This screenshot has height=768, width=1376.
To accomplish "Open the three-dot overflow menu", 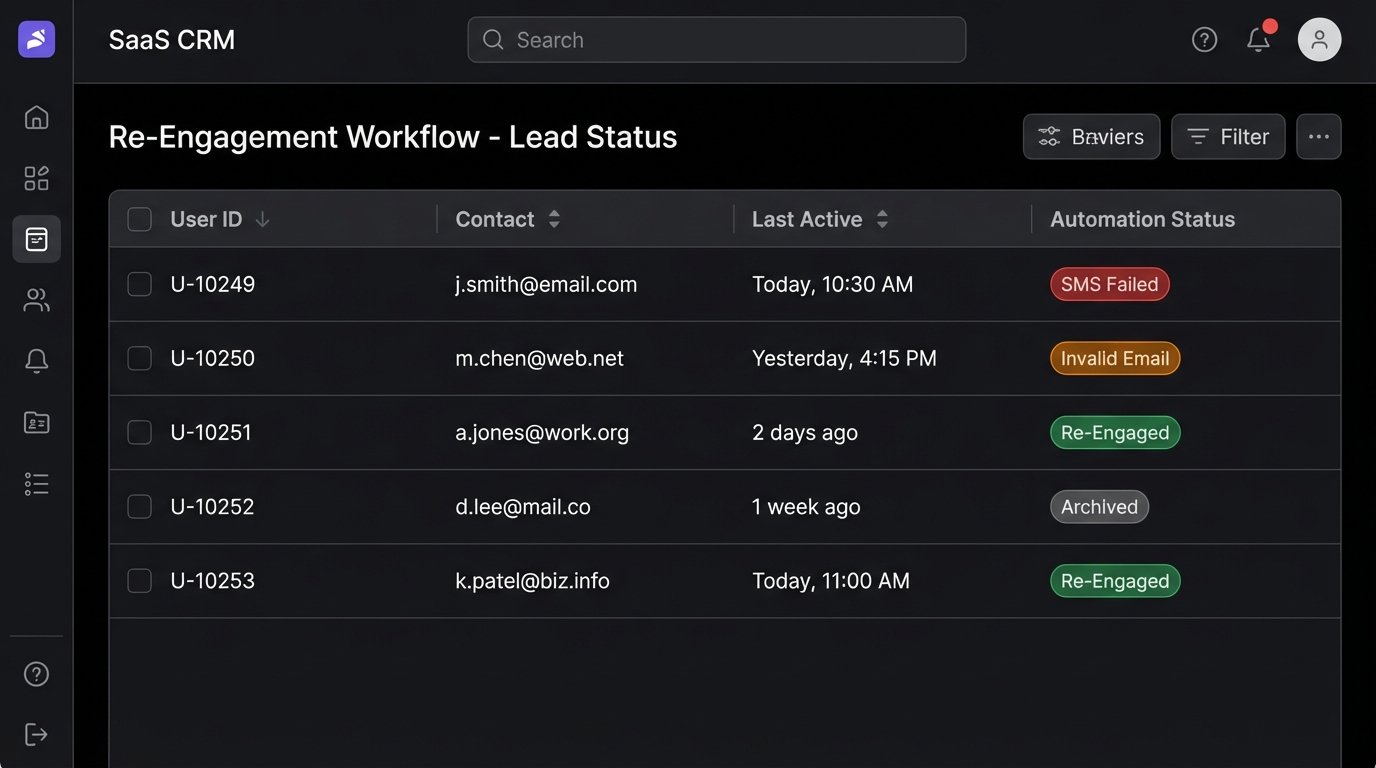I will point(1319,136).
